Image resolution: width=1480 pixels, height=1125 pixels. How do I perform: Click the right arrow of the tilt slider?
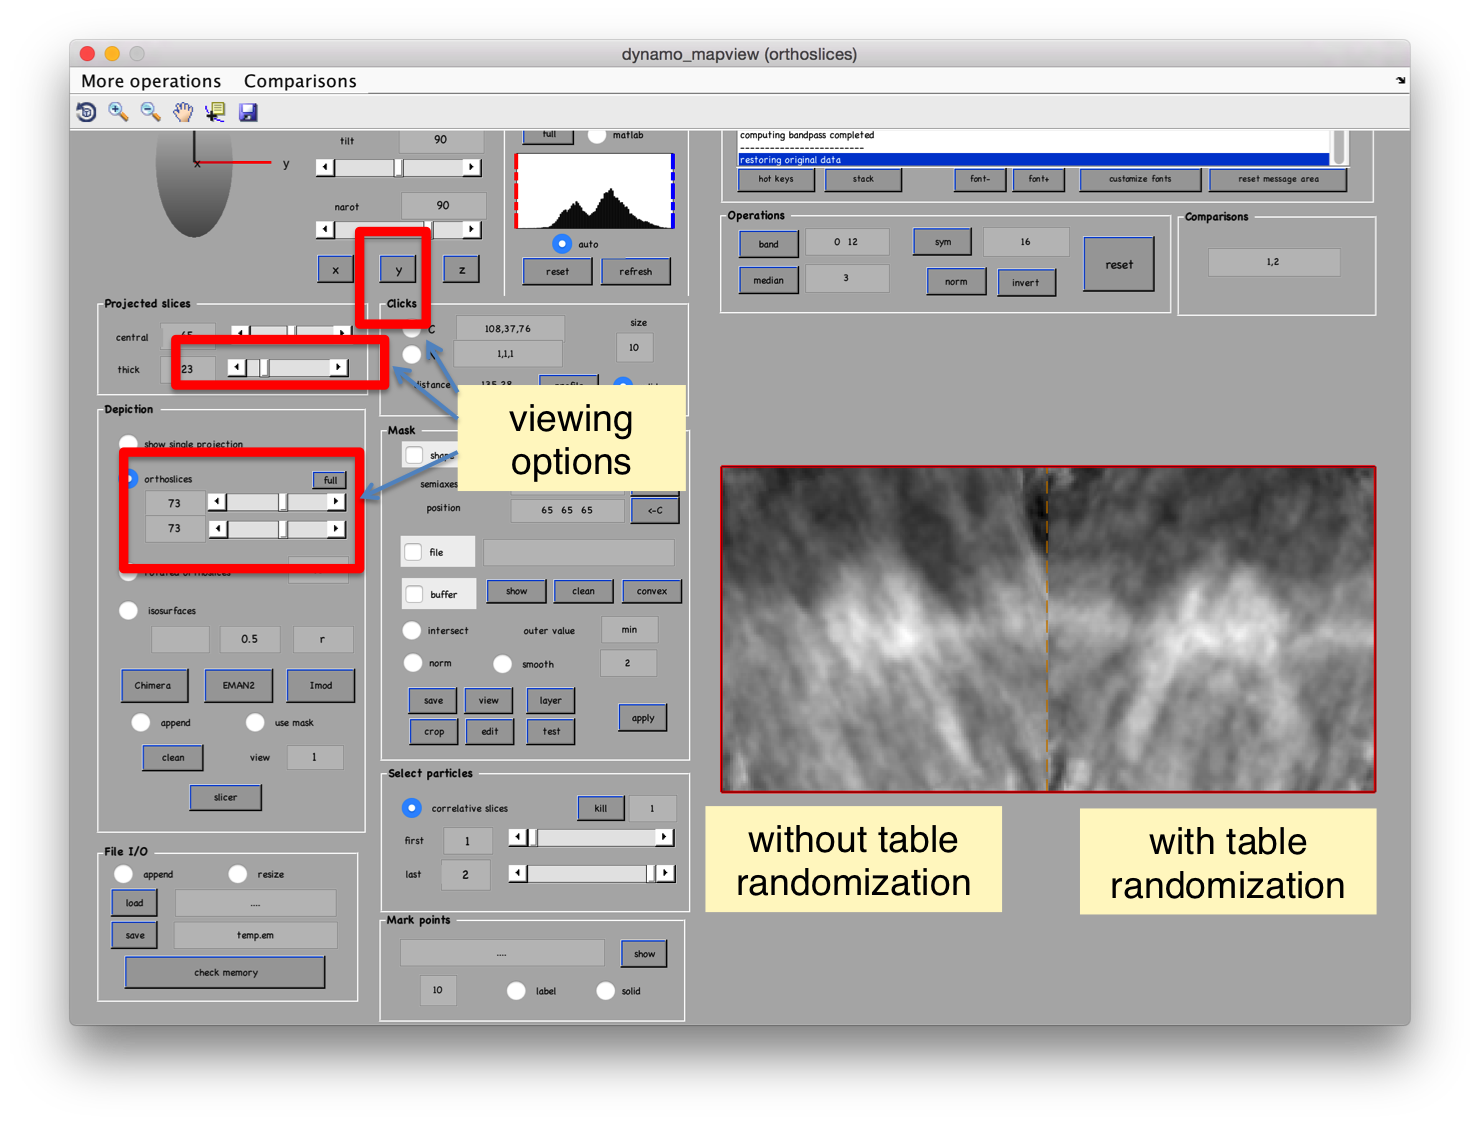(471, 167)
